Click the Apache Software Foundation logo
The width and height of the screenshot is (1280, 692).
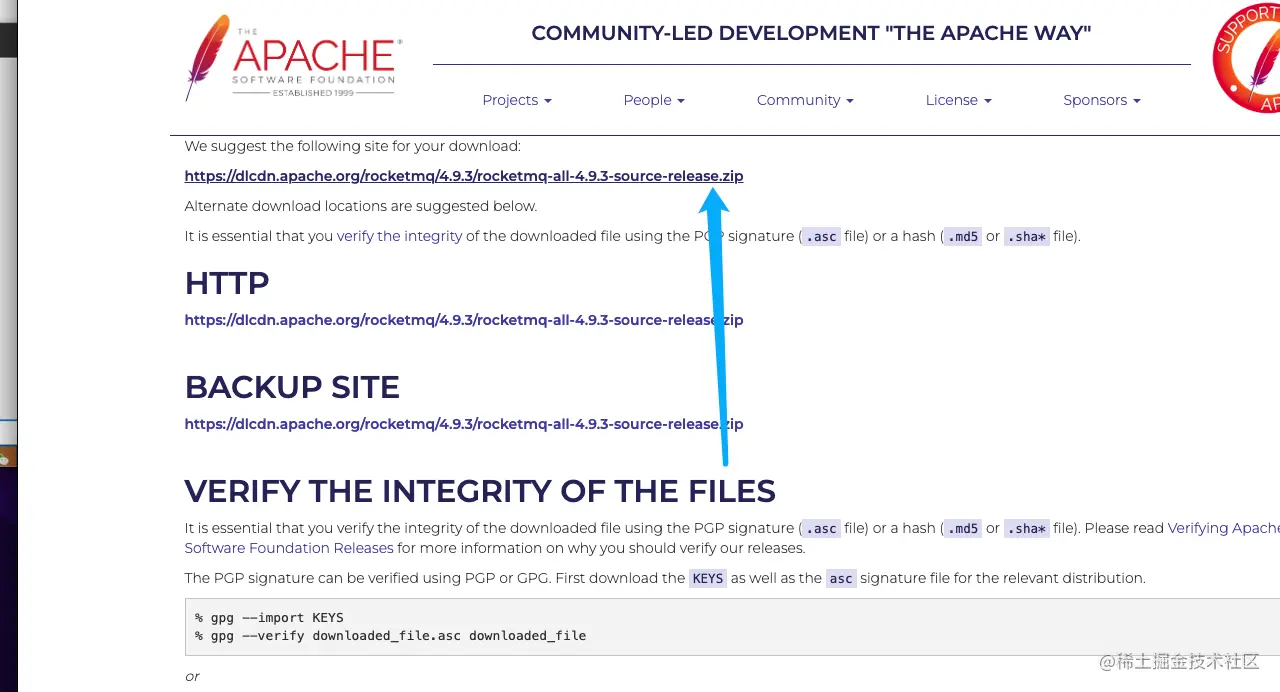(294, 58)
